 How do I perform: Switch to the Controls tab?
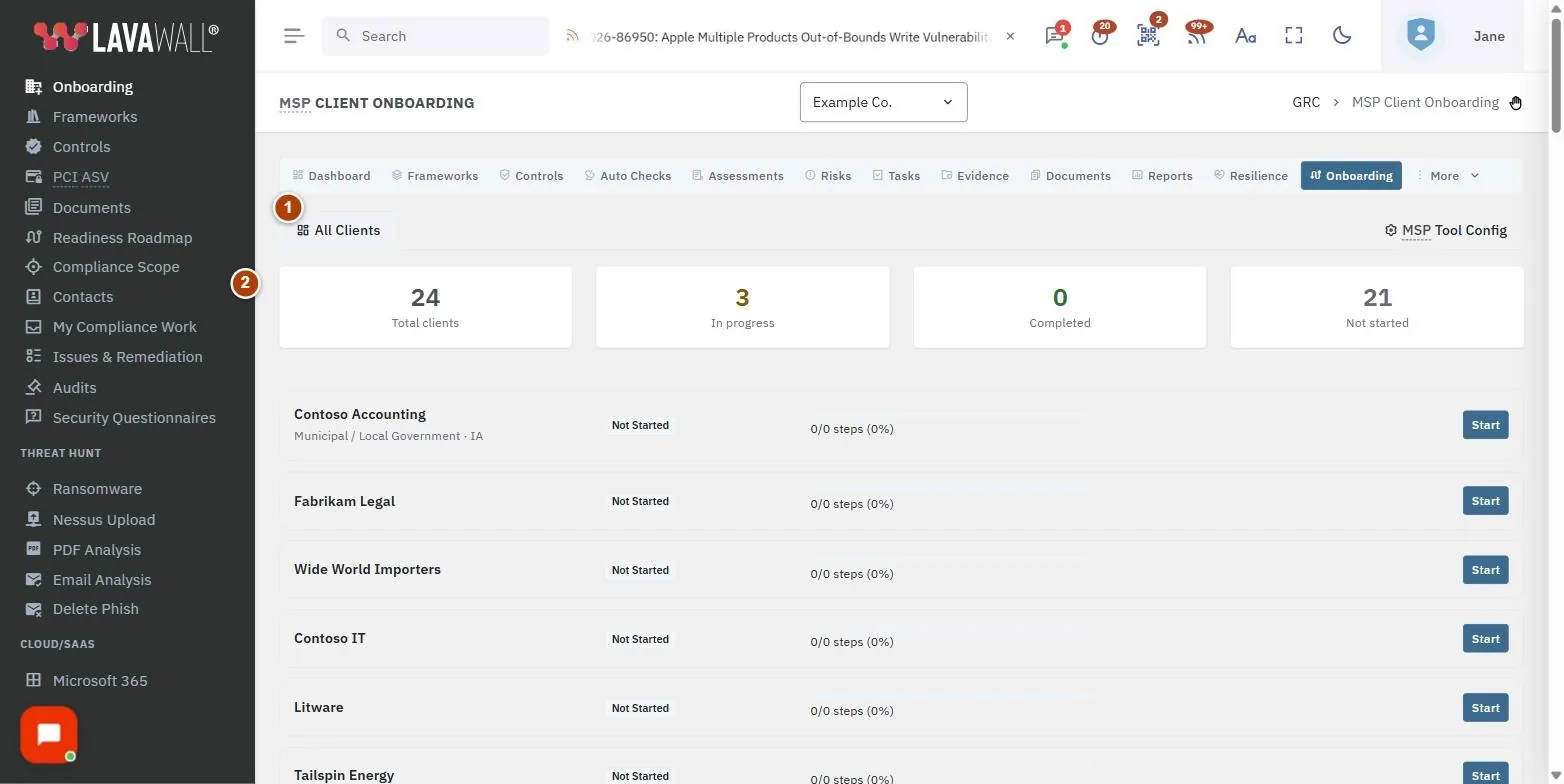[x=532, y=176]
